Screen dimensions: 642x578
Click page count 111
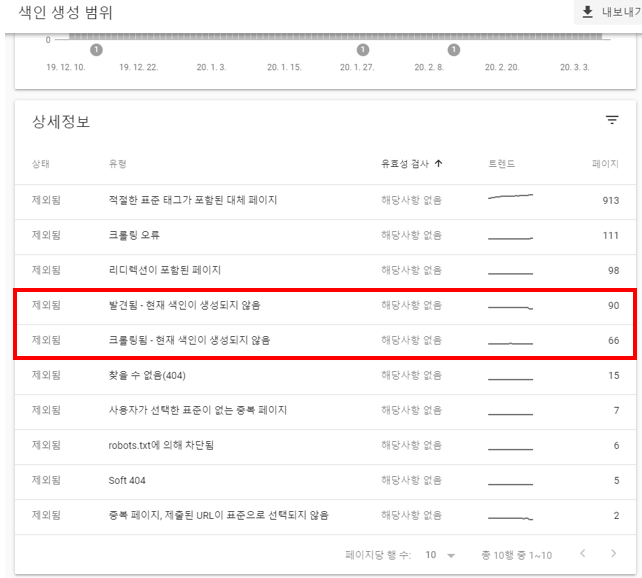[x=610, y=235]
